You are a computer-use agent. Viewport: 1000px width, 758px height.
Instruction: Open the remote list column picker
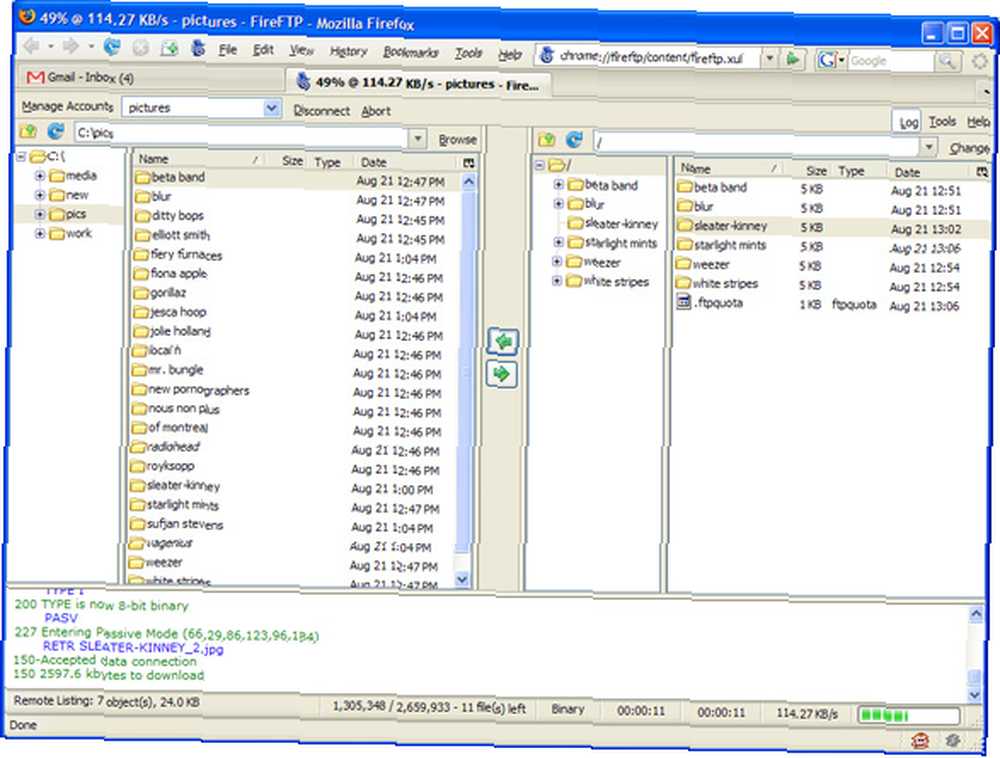coord(982,171)
